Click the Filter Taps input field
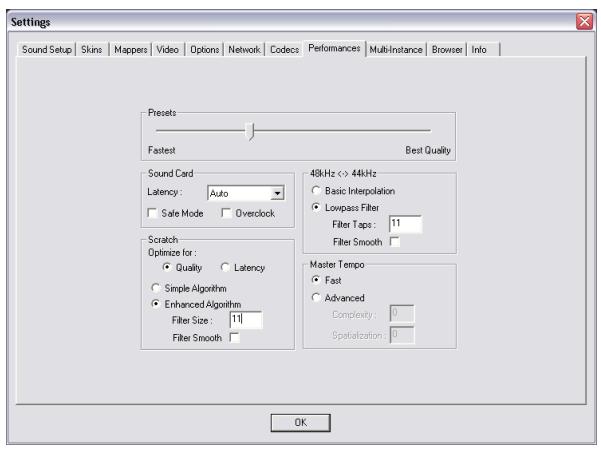601x451 pixels. 406,224
